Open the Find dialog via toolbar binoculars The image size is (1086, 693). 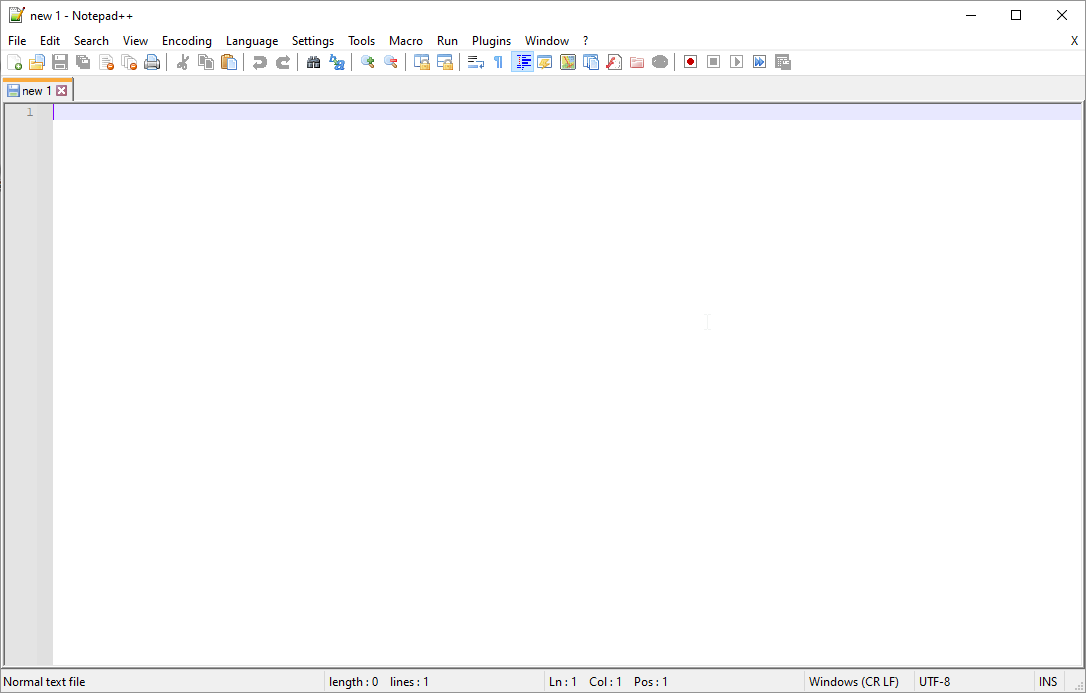313,61
